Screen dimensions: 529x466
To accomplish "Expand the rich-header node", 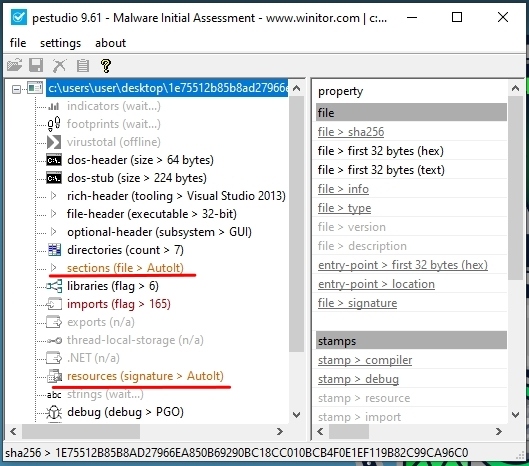I will pos(53,196).
